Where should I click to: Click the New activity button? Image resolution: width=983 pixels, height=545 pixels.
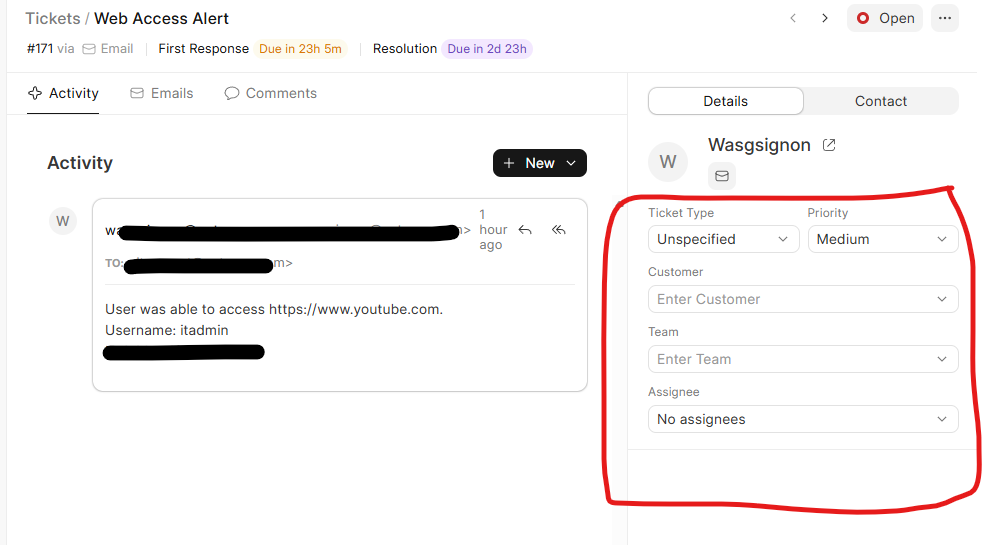(x=539, y=163)
